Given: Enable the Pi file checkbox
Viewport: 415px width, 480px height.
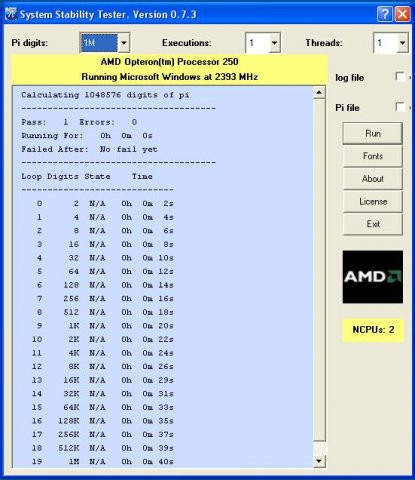Looking at the screenshot, I should (x=400, y=107).
